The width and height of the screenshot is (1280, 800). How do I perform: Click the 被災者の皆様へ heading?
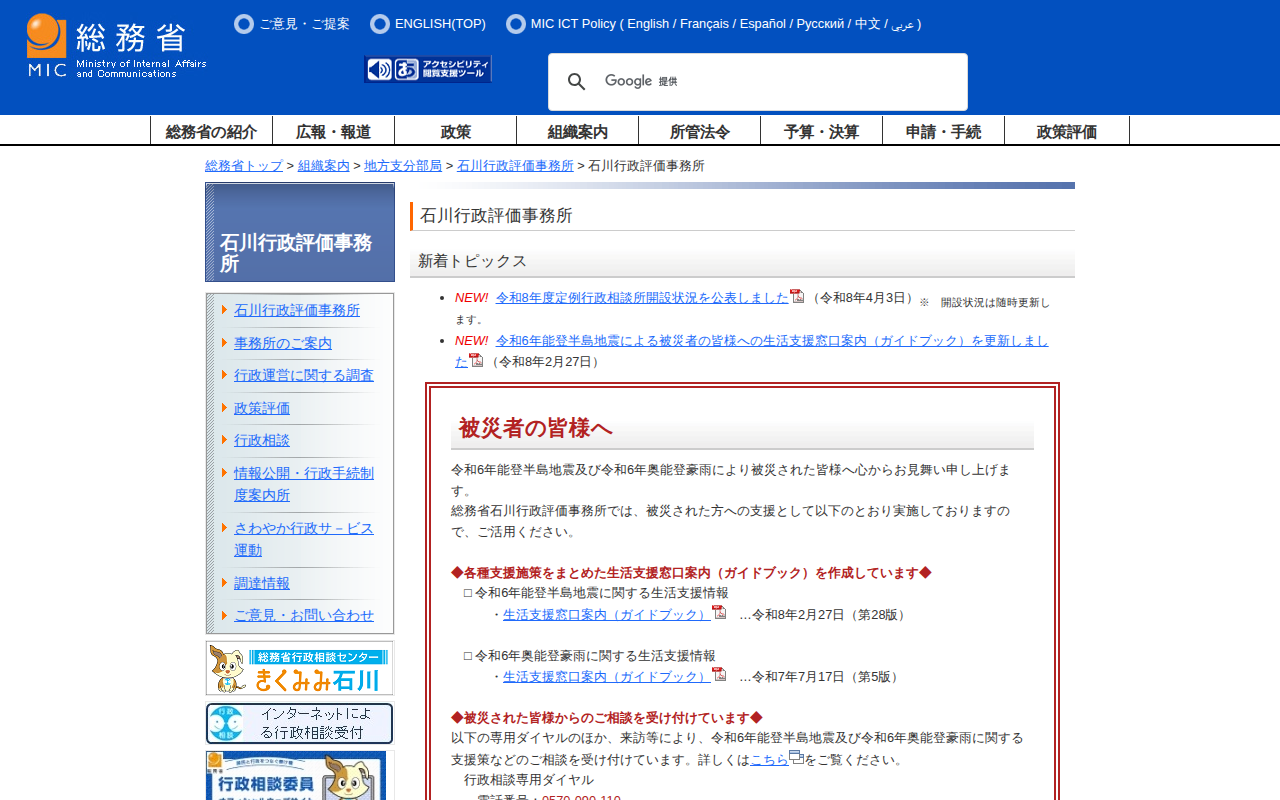(536, 428)
